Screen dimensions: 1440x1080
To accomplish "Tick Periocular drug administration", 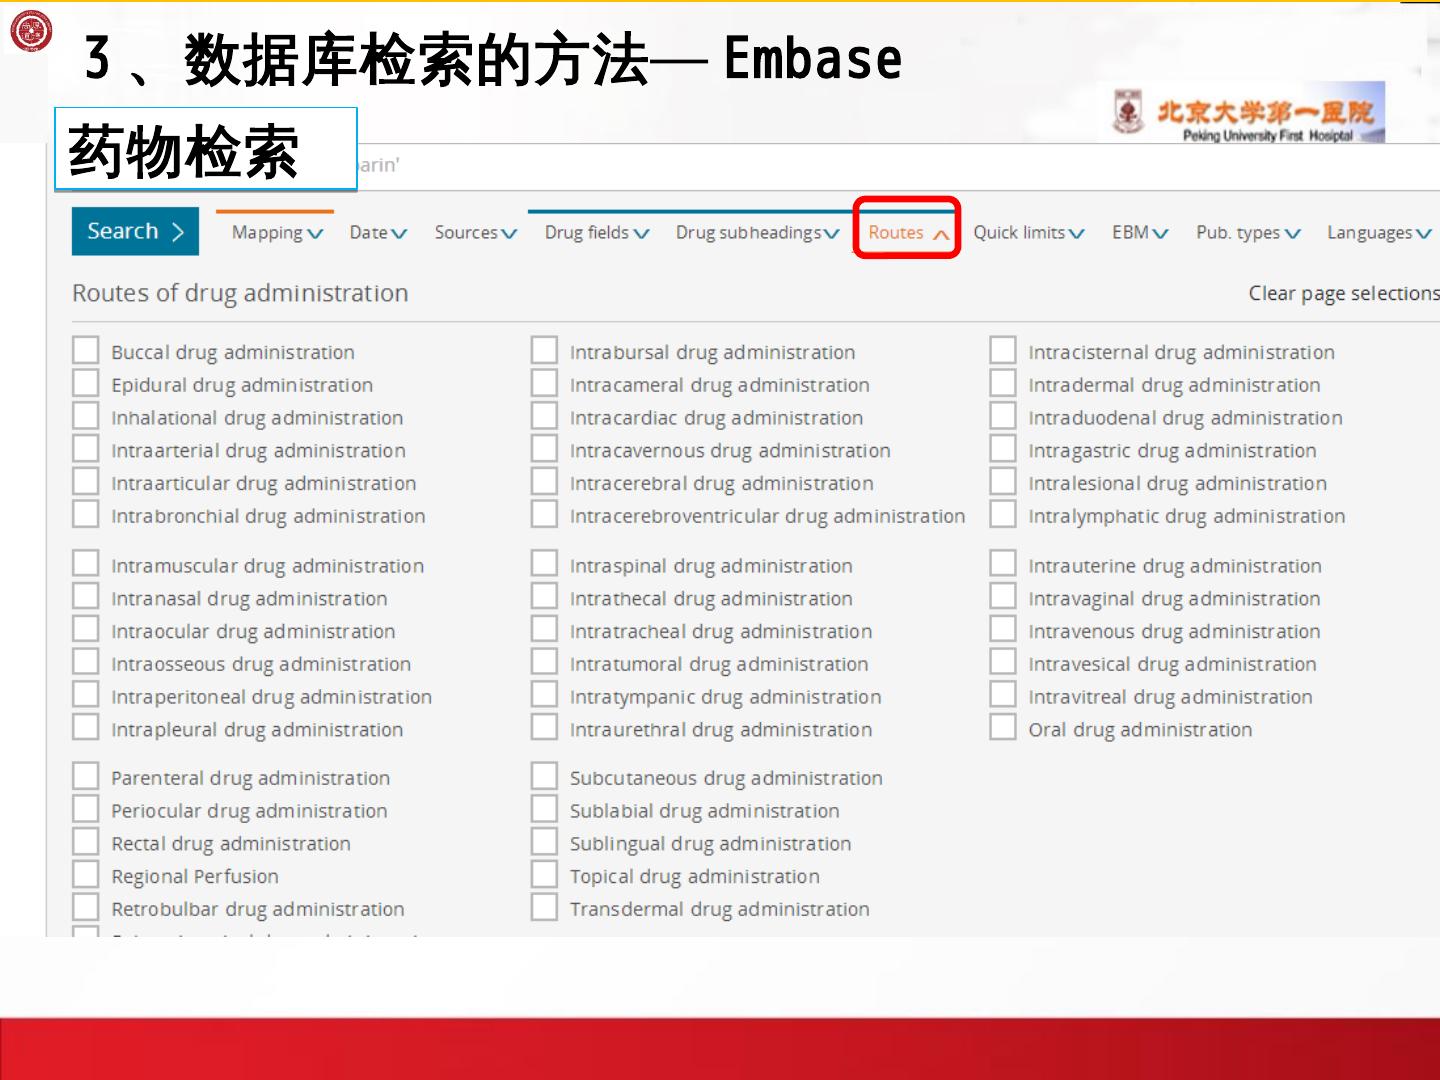I will point(86,810).
